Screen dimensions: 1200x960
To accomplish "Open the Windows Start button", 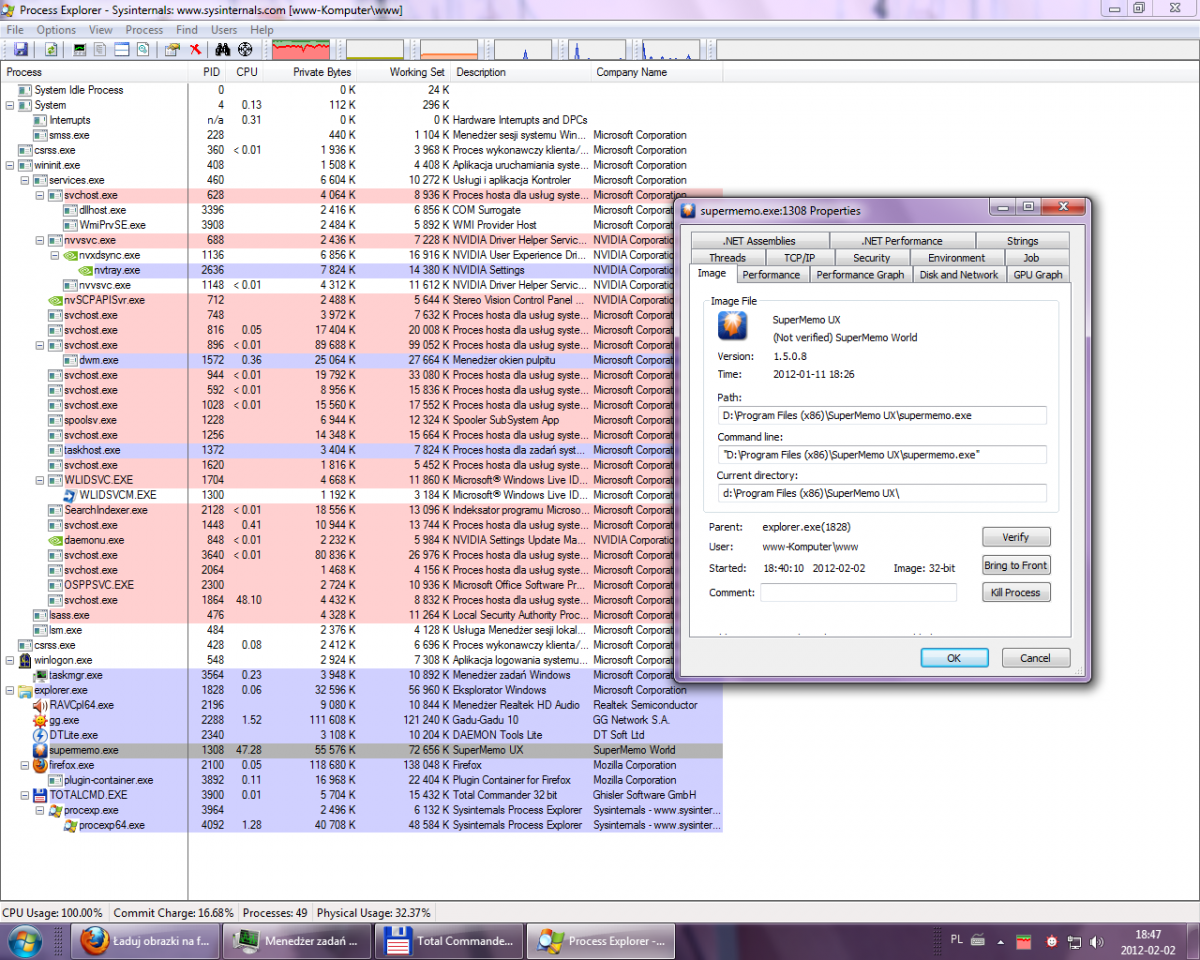I will pyautogui.click(x=26, y=940).
